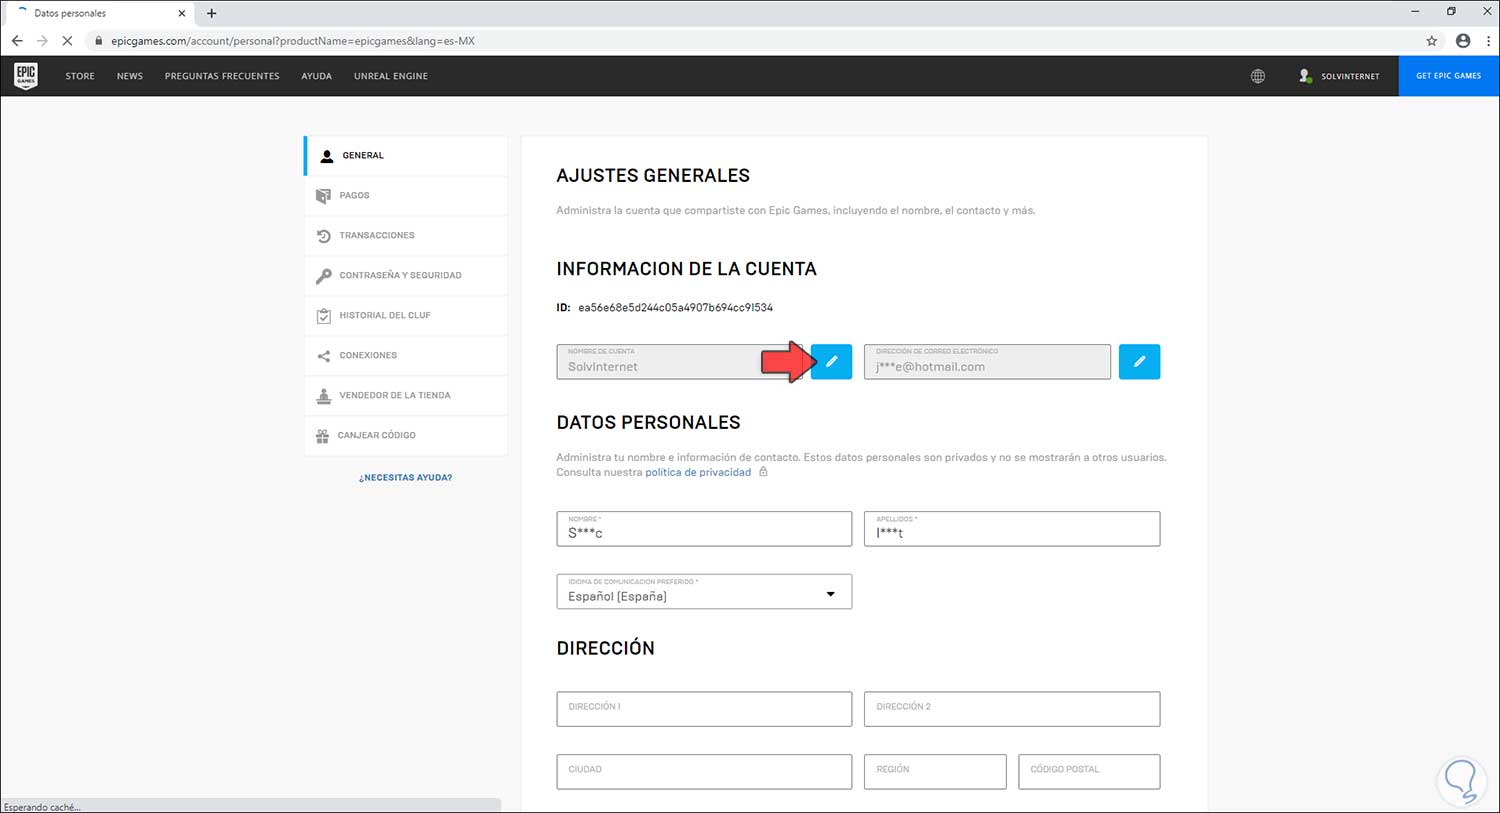This screenshot has width=1500, height=813.
Task: Click the key icon for password settings
Action: click(x=323, y=276)
